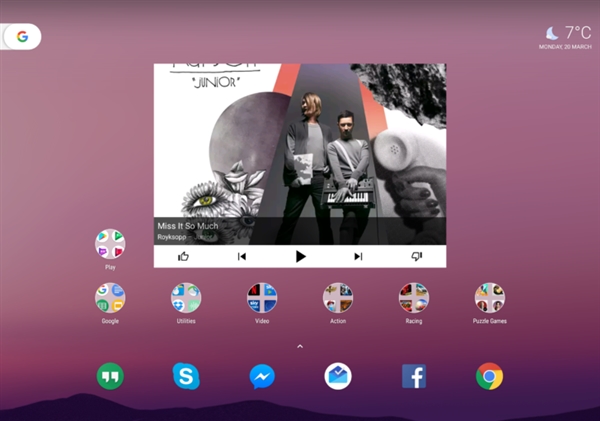Expand the app drawer using the up chevron
The height and width of the screenshot is (421, 600).
tap(299, 346)
